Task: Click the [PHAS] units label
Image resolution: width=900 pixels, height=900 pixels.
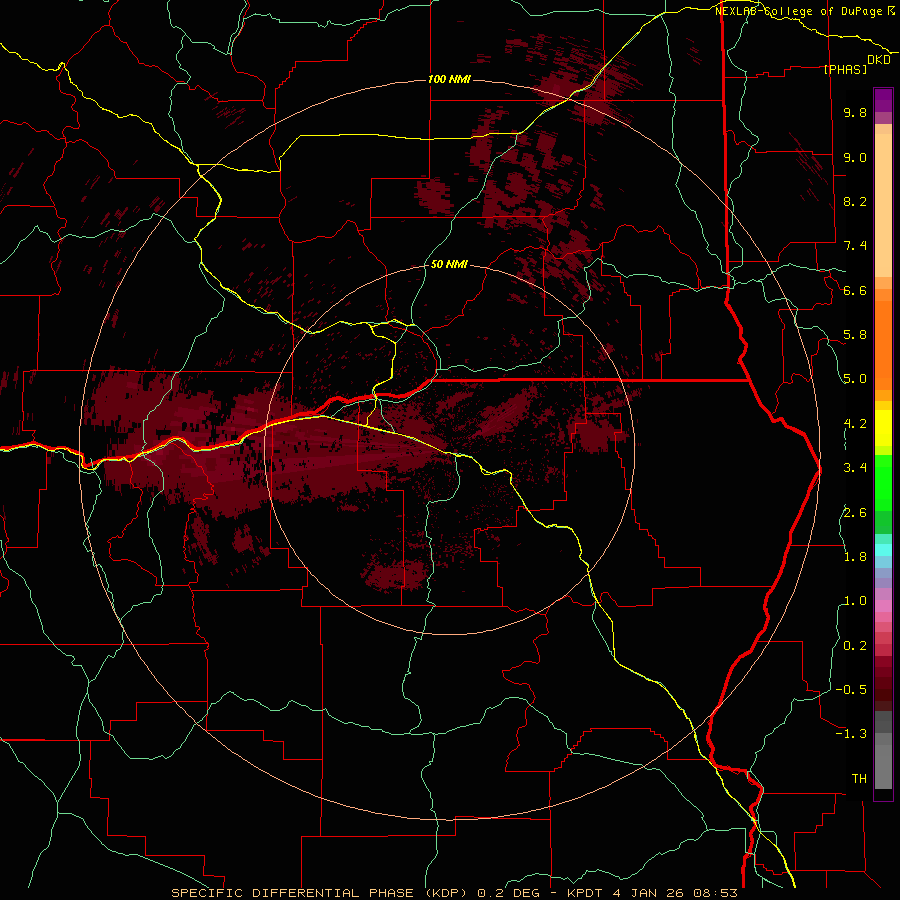Action: [845, 70]
